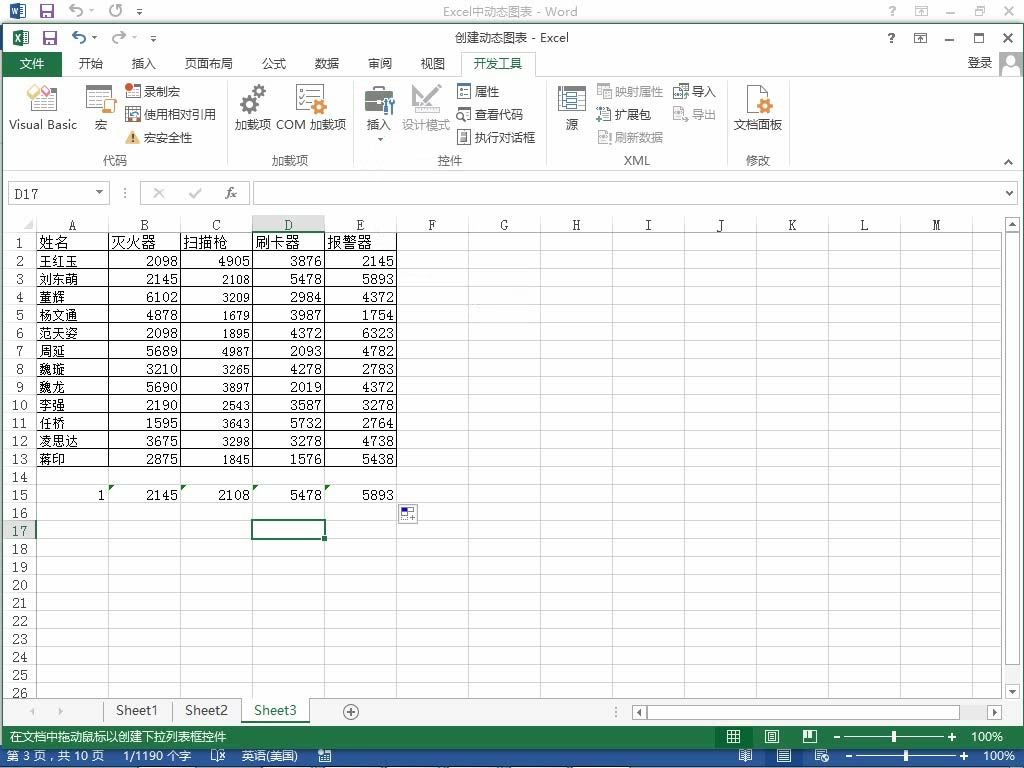Adjust the Excel zoom slider

coord(894,737)
